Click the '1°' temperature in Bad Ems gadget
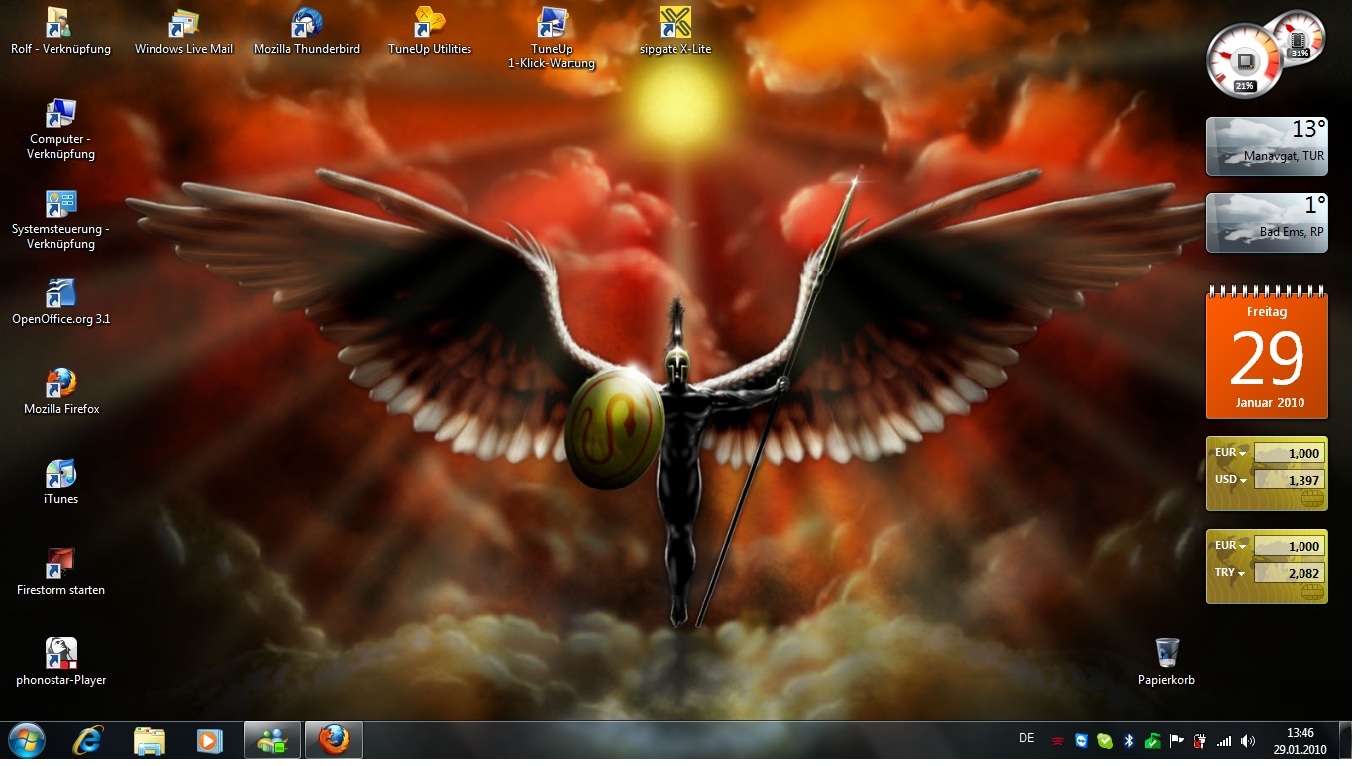The width and height of the screenshot is (1365, 766). coord(1315,205)
